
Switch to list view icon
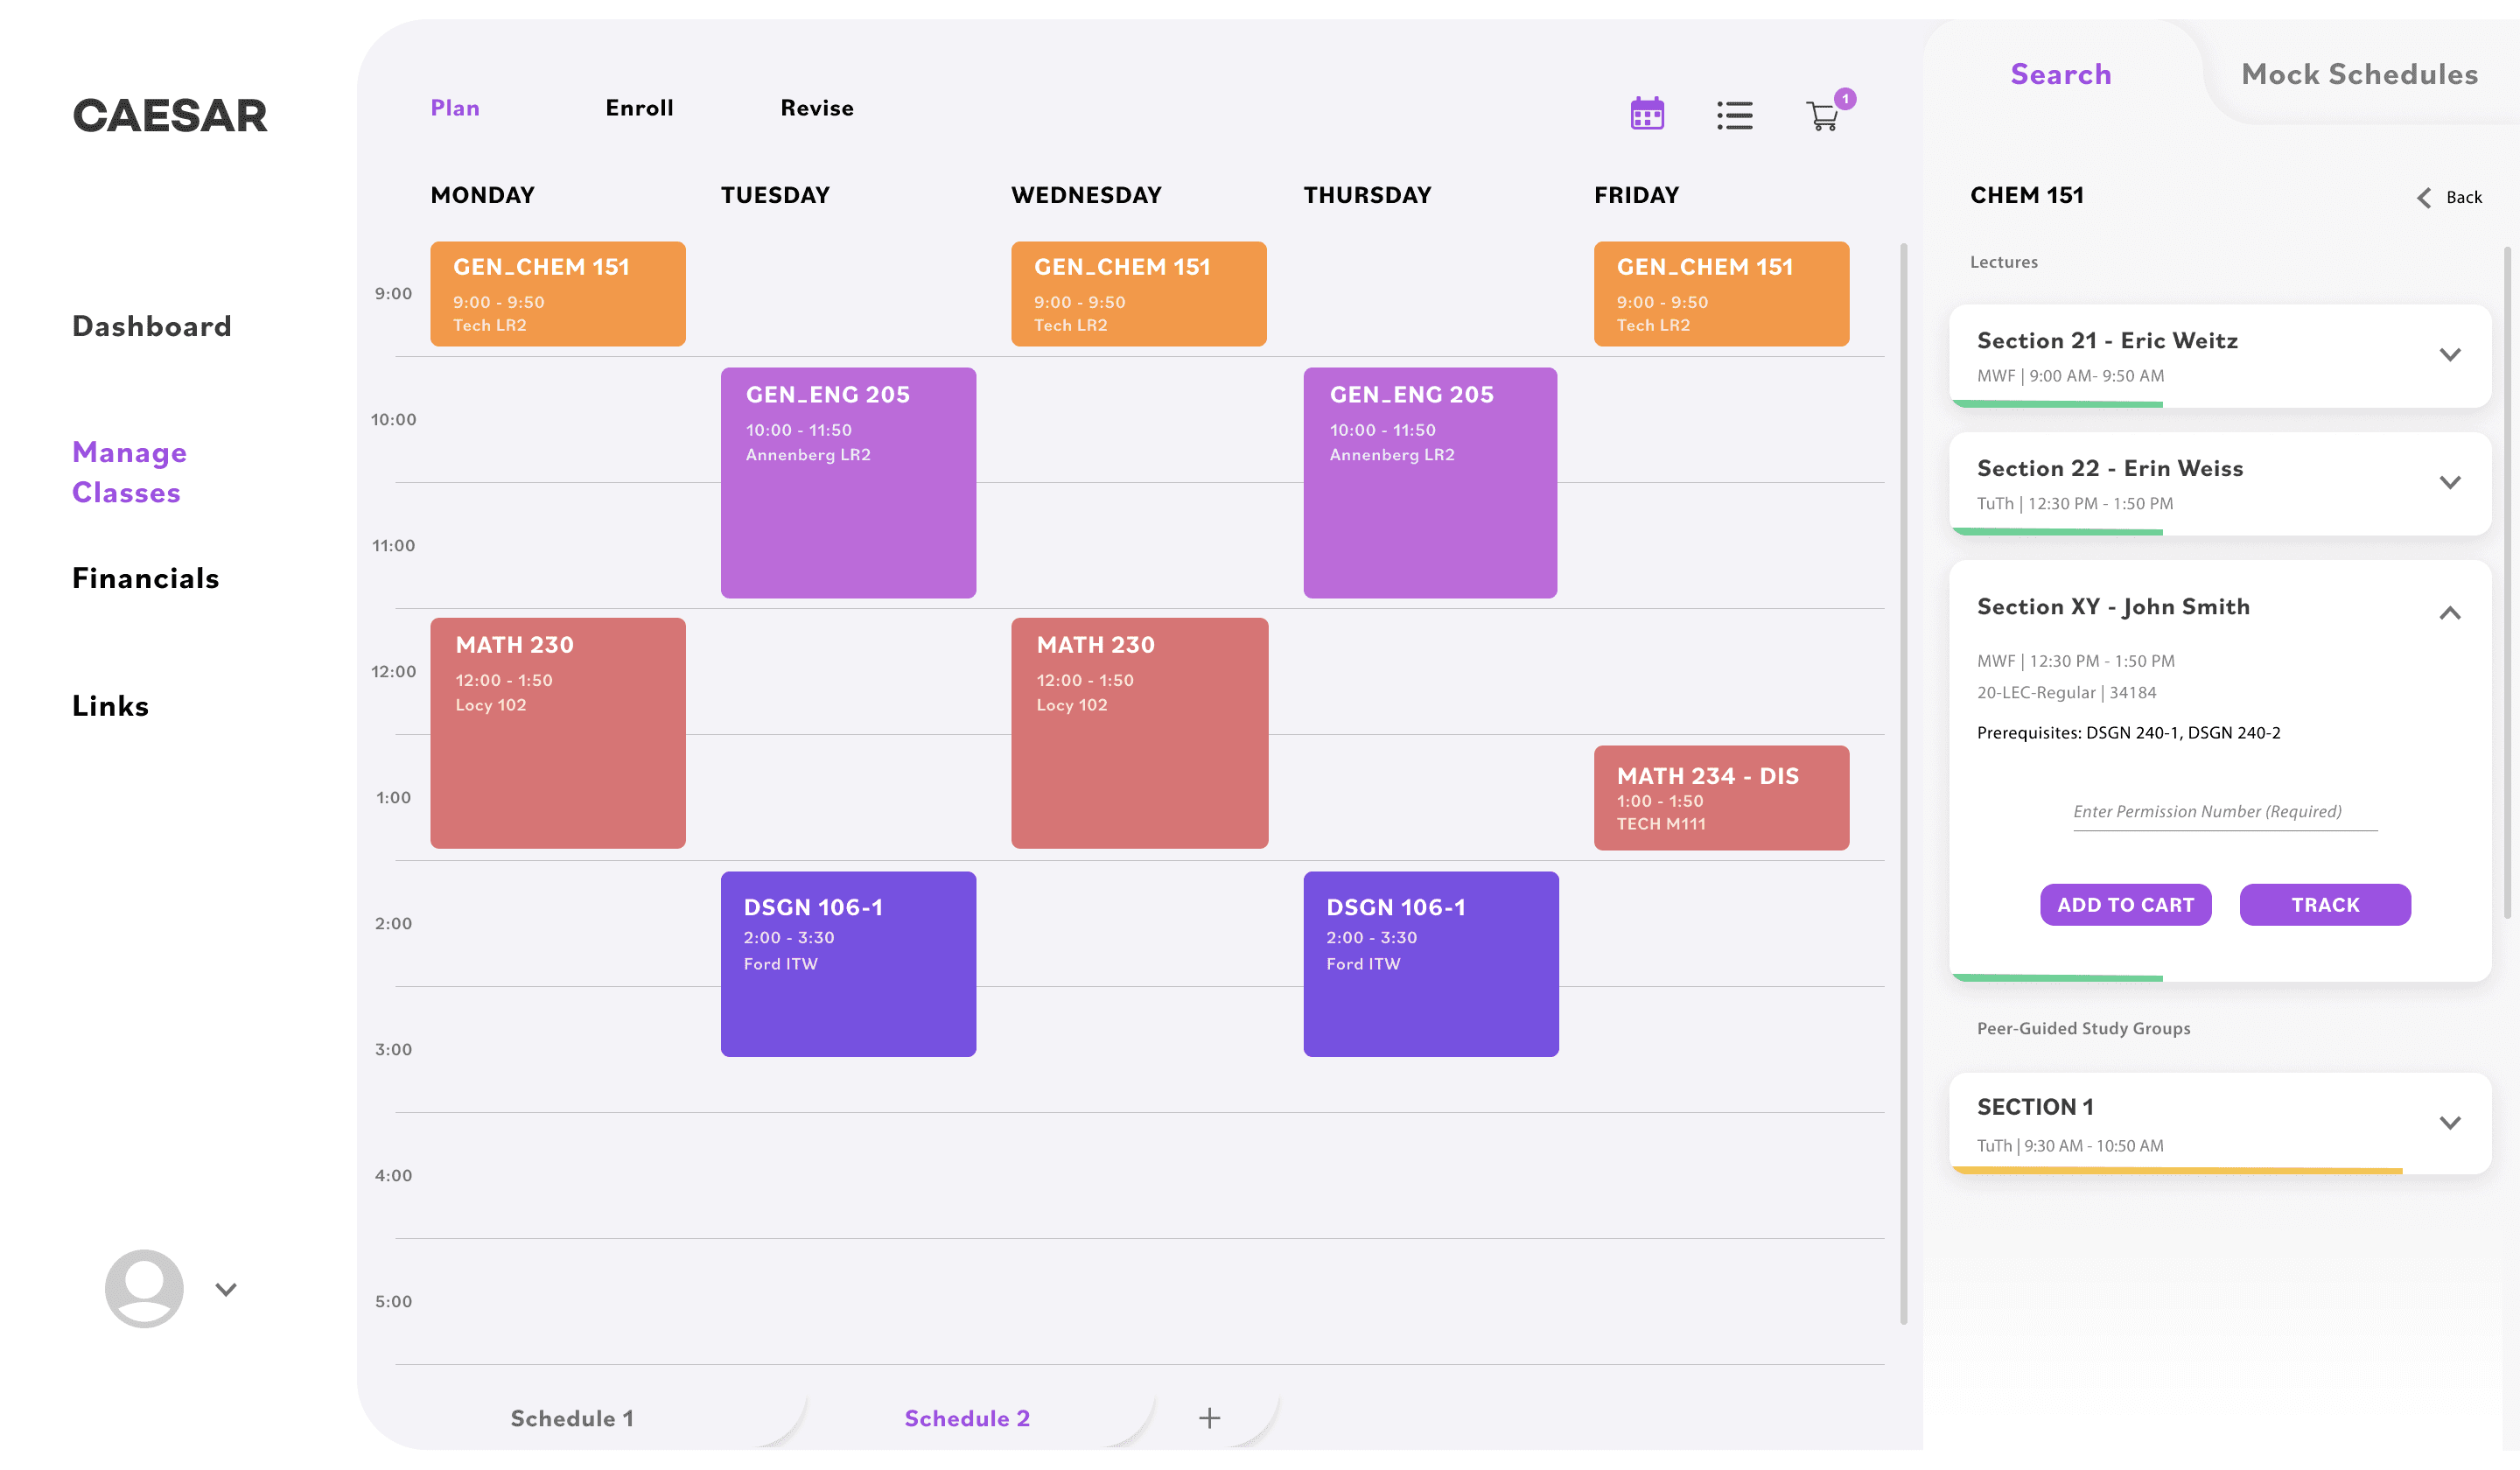pyautogui.click(x=1734, y=115)
